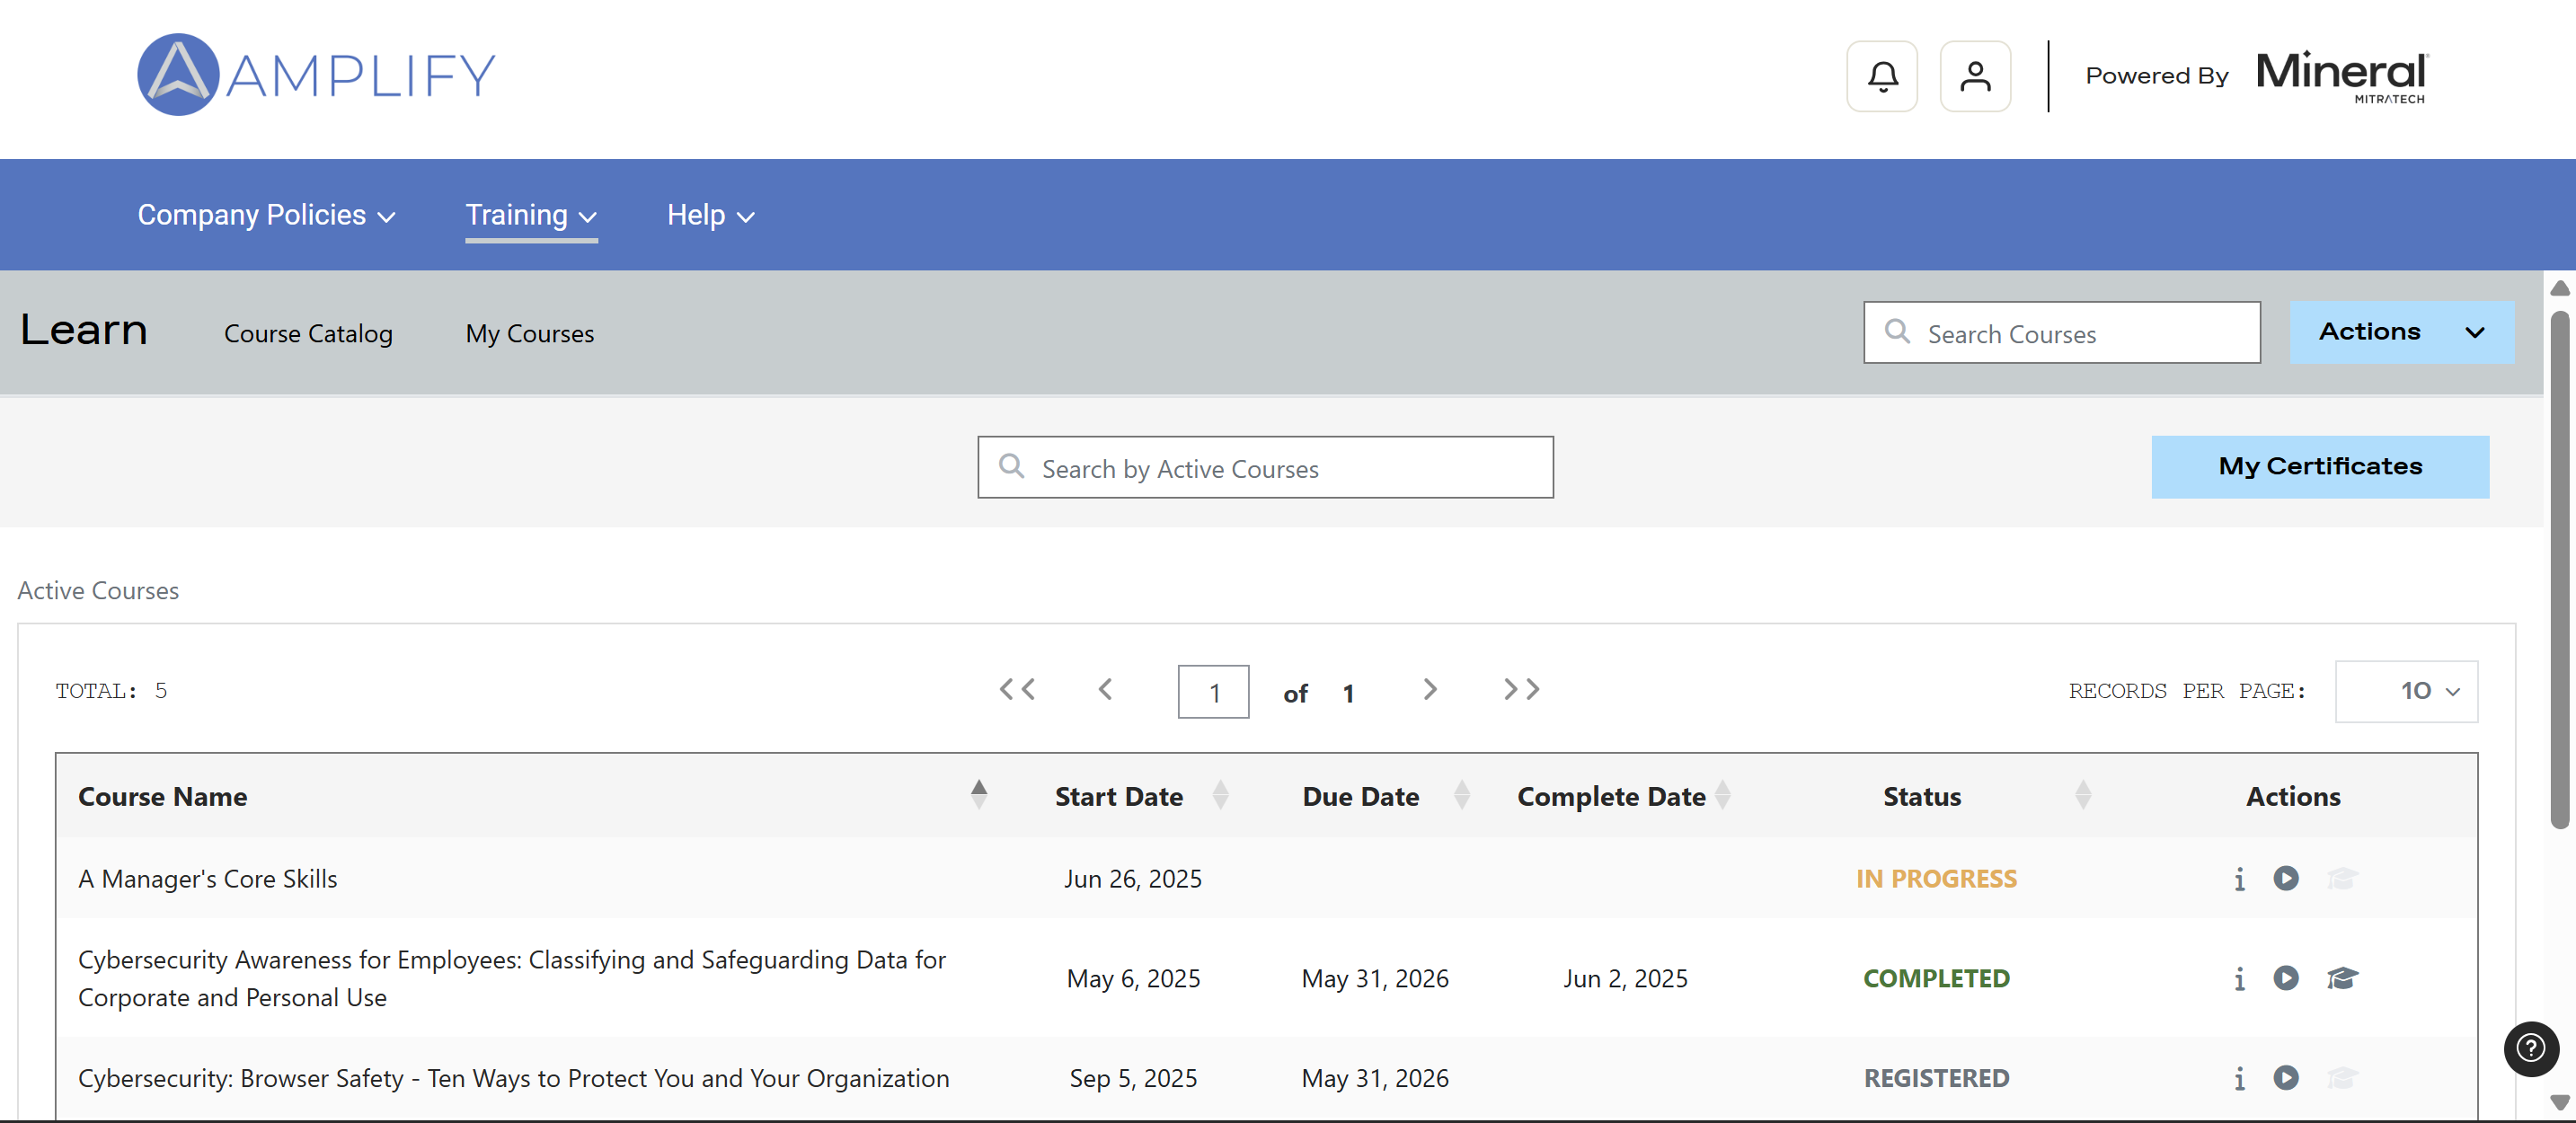Launch A Manager's Core Skills play icon
The width and height of the screenshot is (2576, 1123).
[2285, 878]
